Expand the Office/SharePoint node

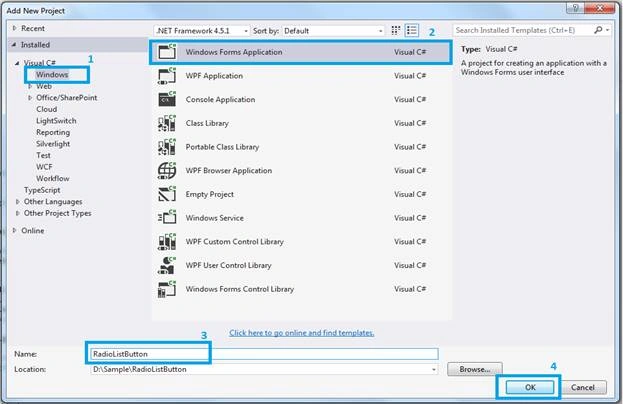point(30,97)
